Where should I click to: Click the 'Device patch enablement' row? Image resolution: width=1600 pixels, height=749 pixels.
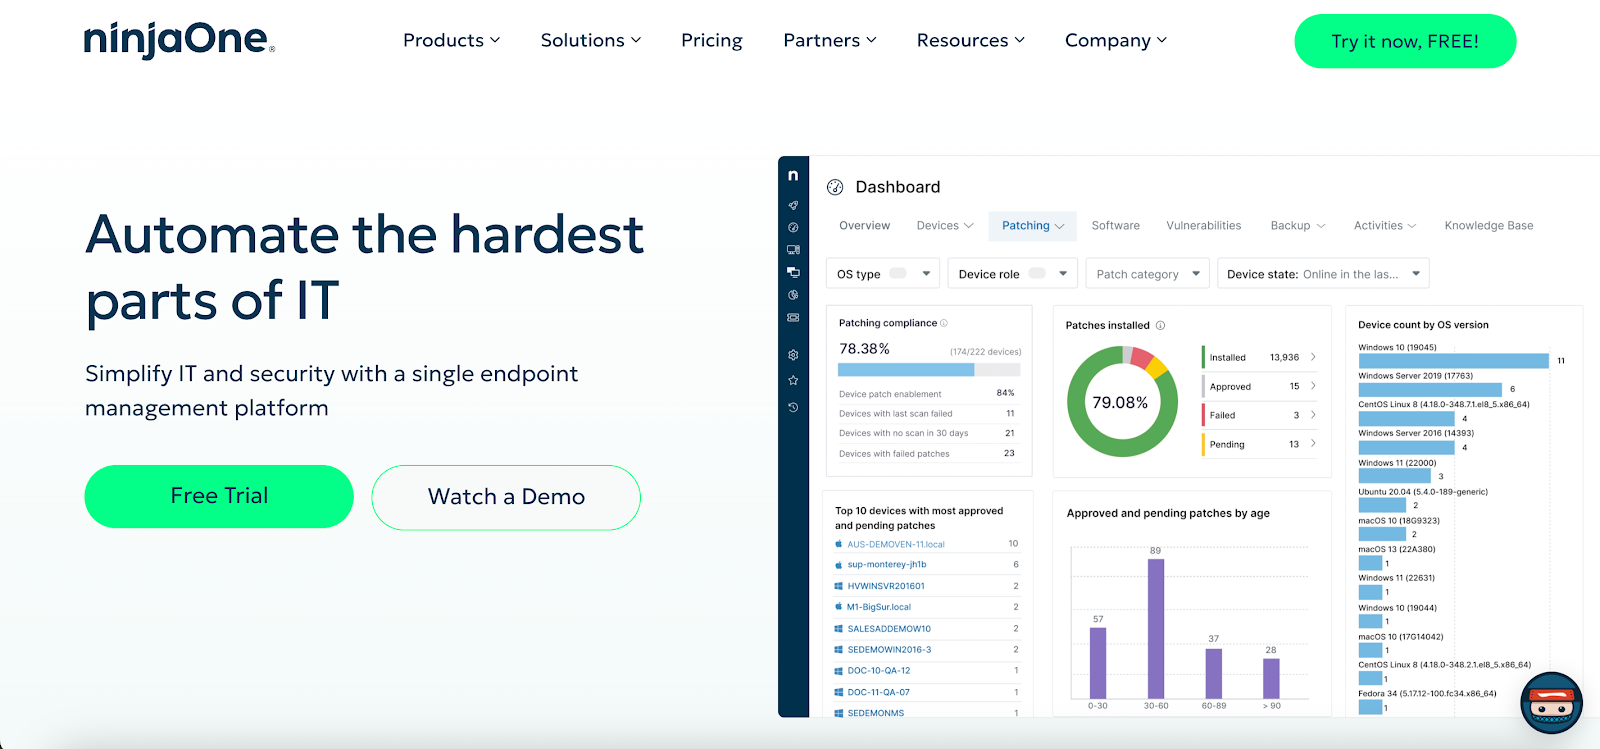[x=927, y=394]
